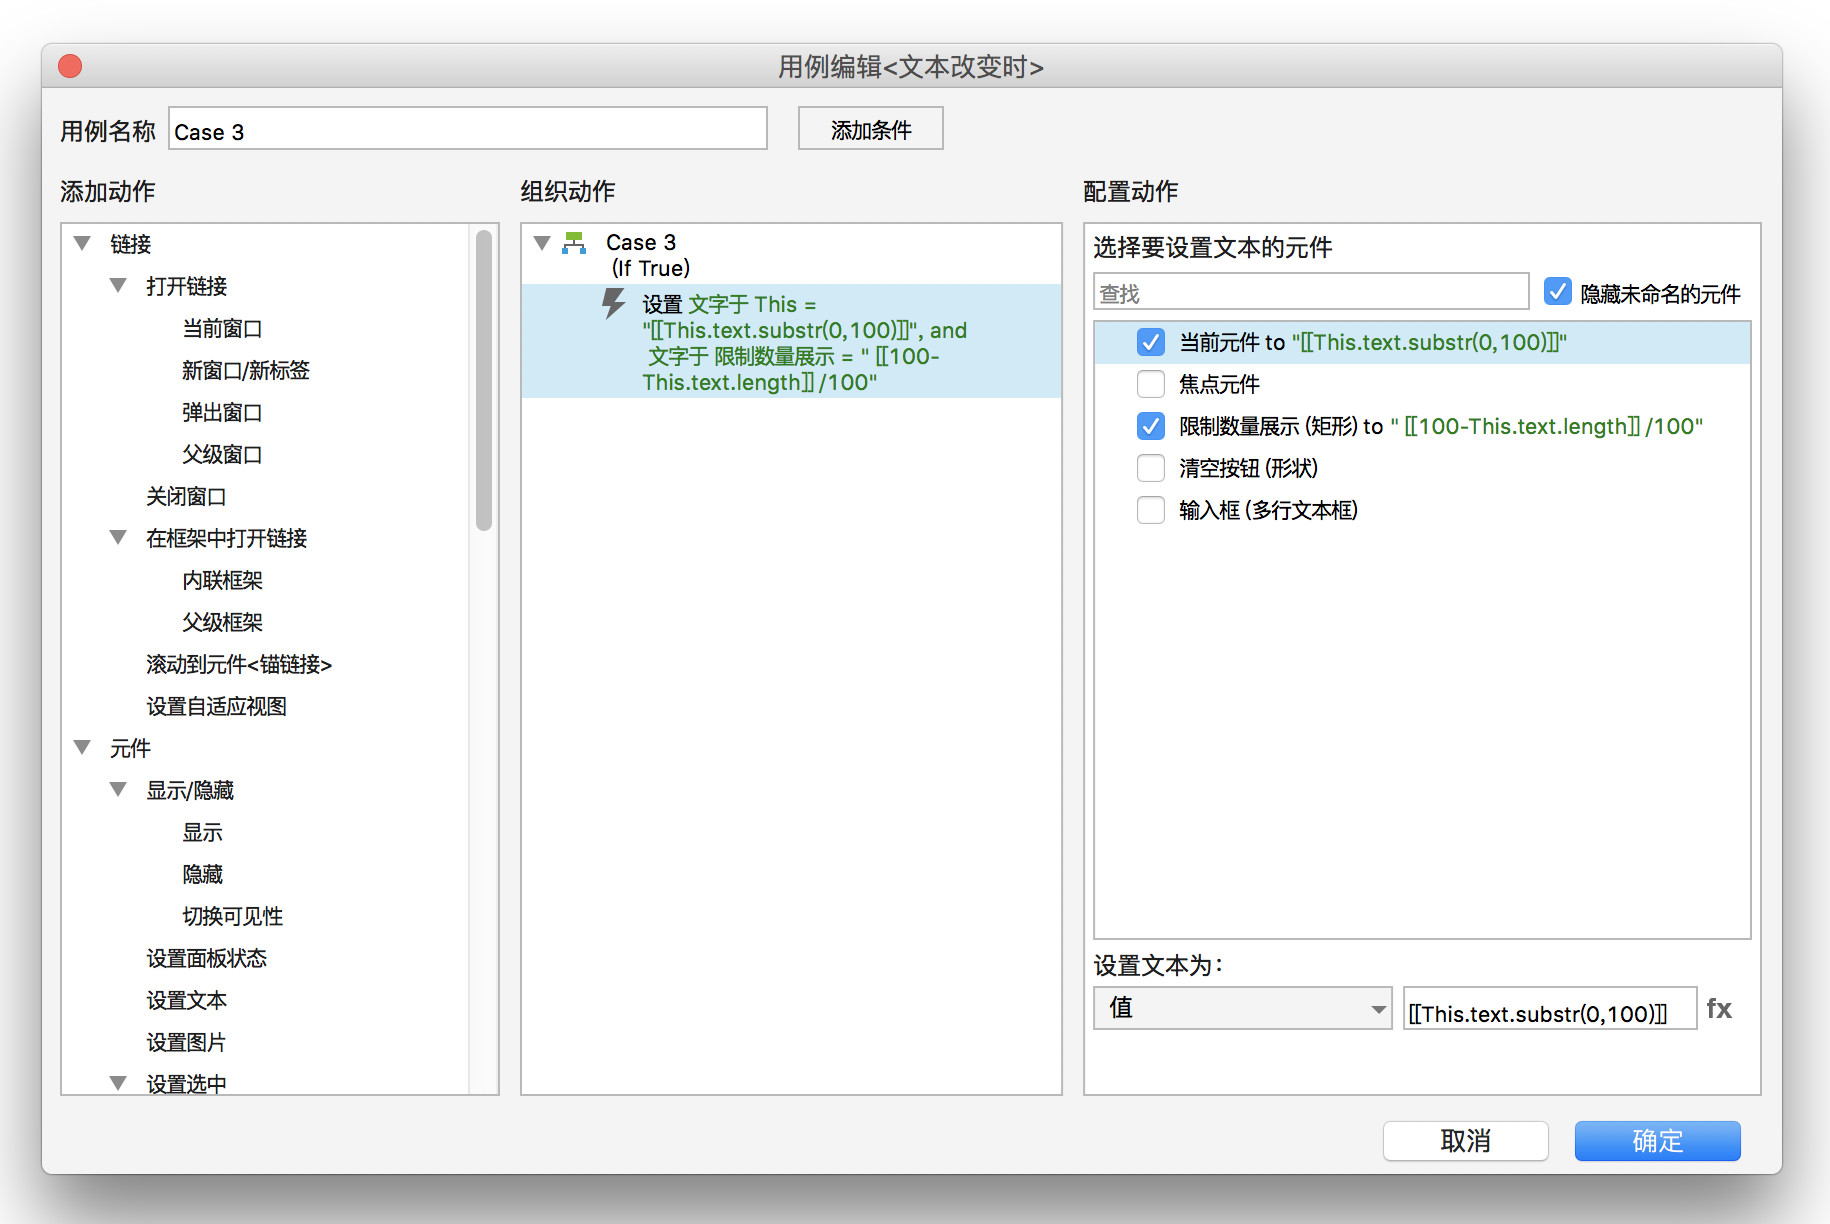Collapse the Case 3 action tree
Screen dimensions: 1830x1224
click(x=542, y=243)
